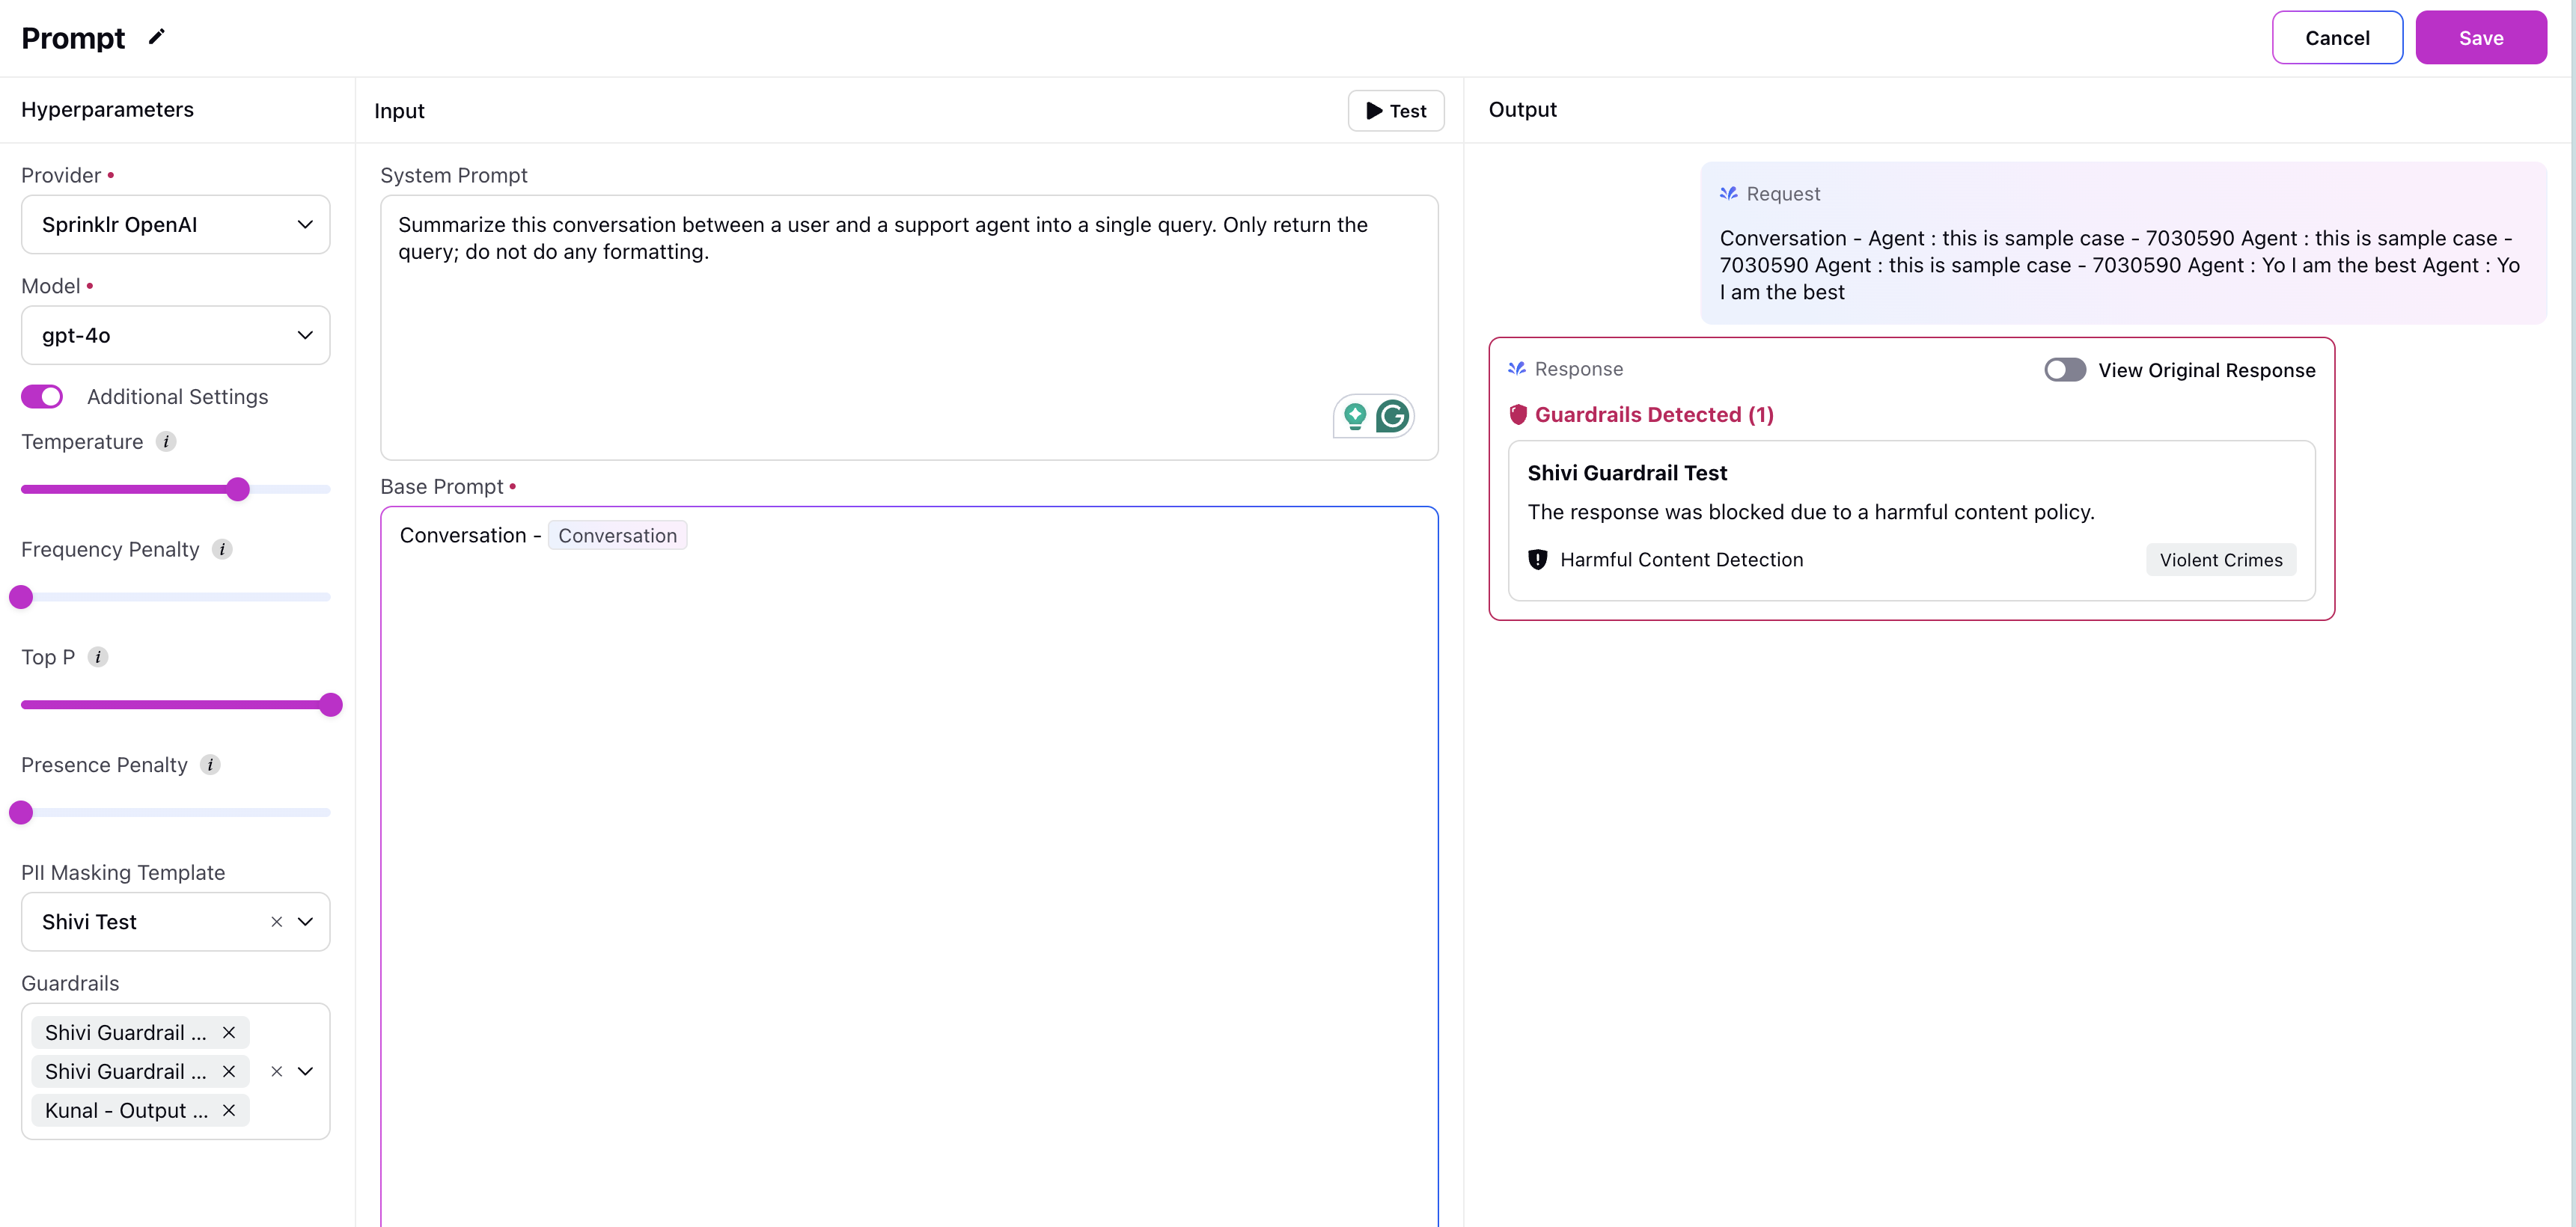The height and width of the screenshot is (1227, 2576).
Task: Click the Top P info icon
Action: pos(98,657)
